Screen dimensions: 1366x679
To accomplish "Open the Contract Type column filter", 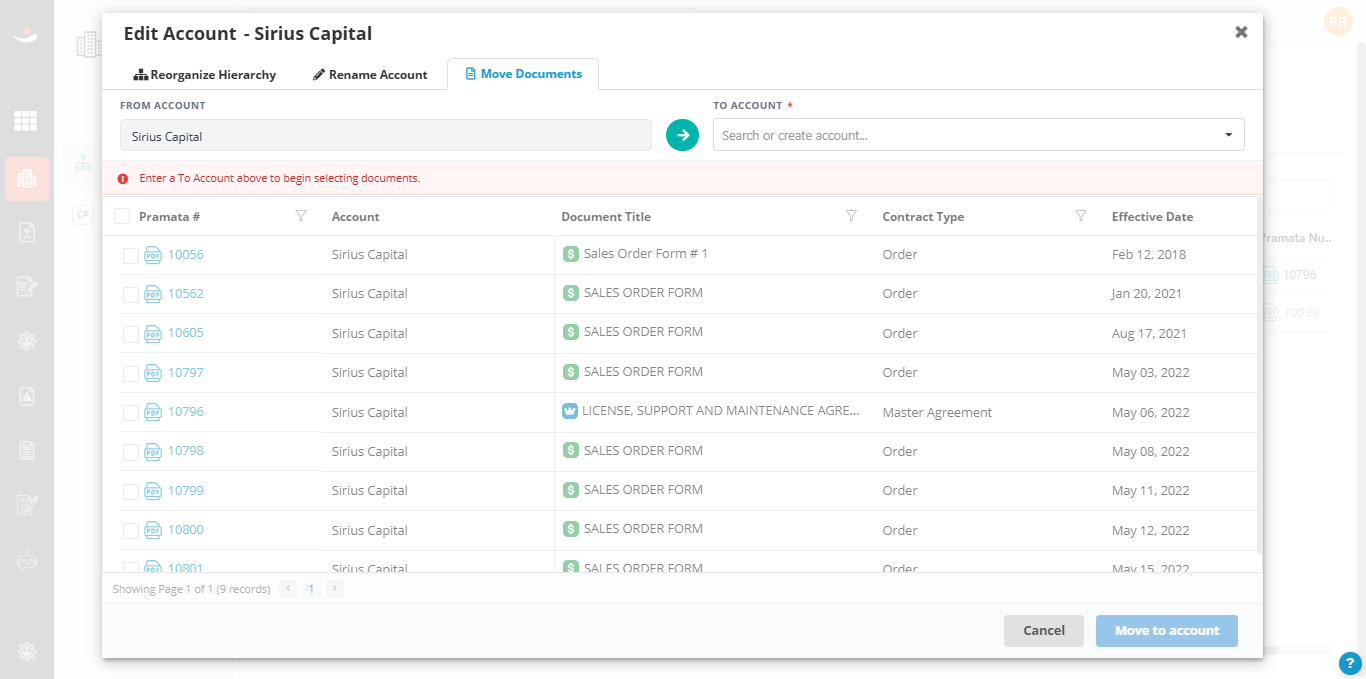I will click(1080, 216).
